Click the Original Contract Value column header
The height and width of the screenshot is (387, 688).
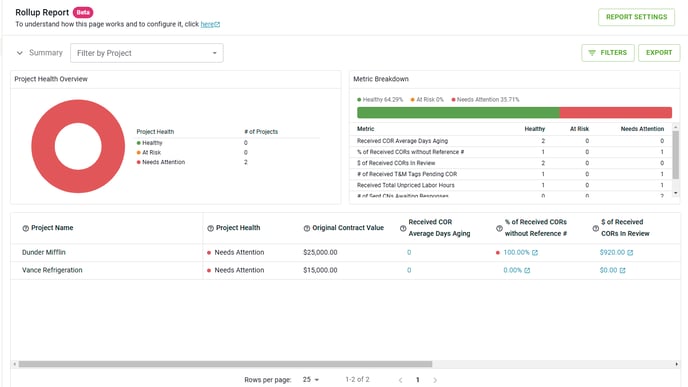click(348, 228)
